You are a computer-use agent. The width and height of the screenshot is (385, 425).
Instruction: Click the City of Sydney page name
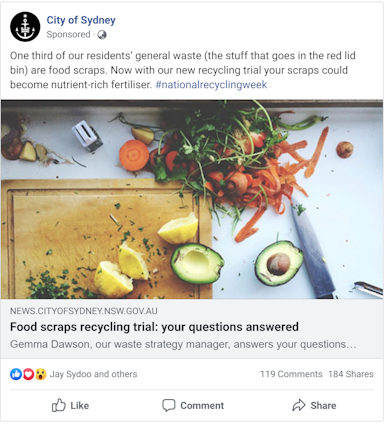coord(81,20)
